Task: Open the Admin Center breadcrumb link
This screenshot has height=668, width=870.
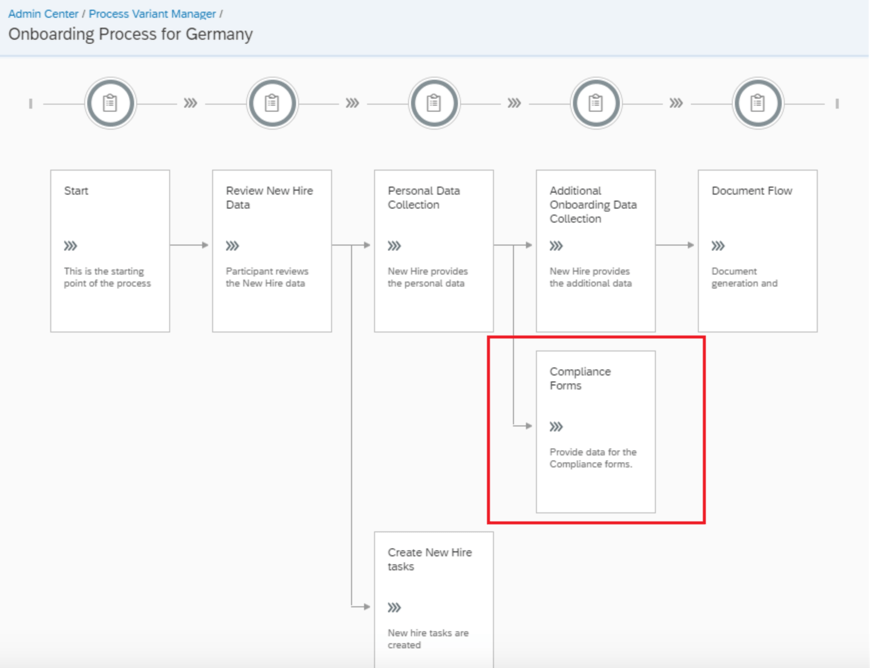Action: [x=44, y=14]
